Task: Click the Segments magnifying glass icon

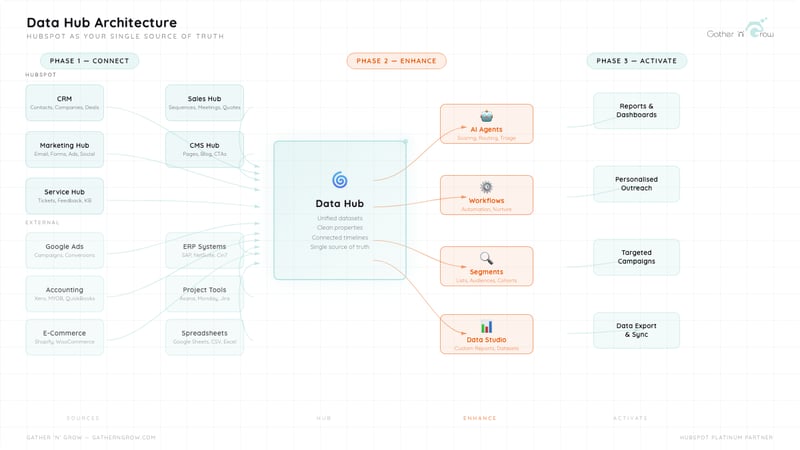Action: (x=486, y=258)
